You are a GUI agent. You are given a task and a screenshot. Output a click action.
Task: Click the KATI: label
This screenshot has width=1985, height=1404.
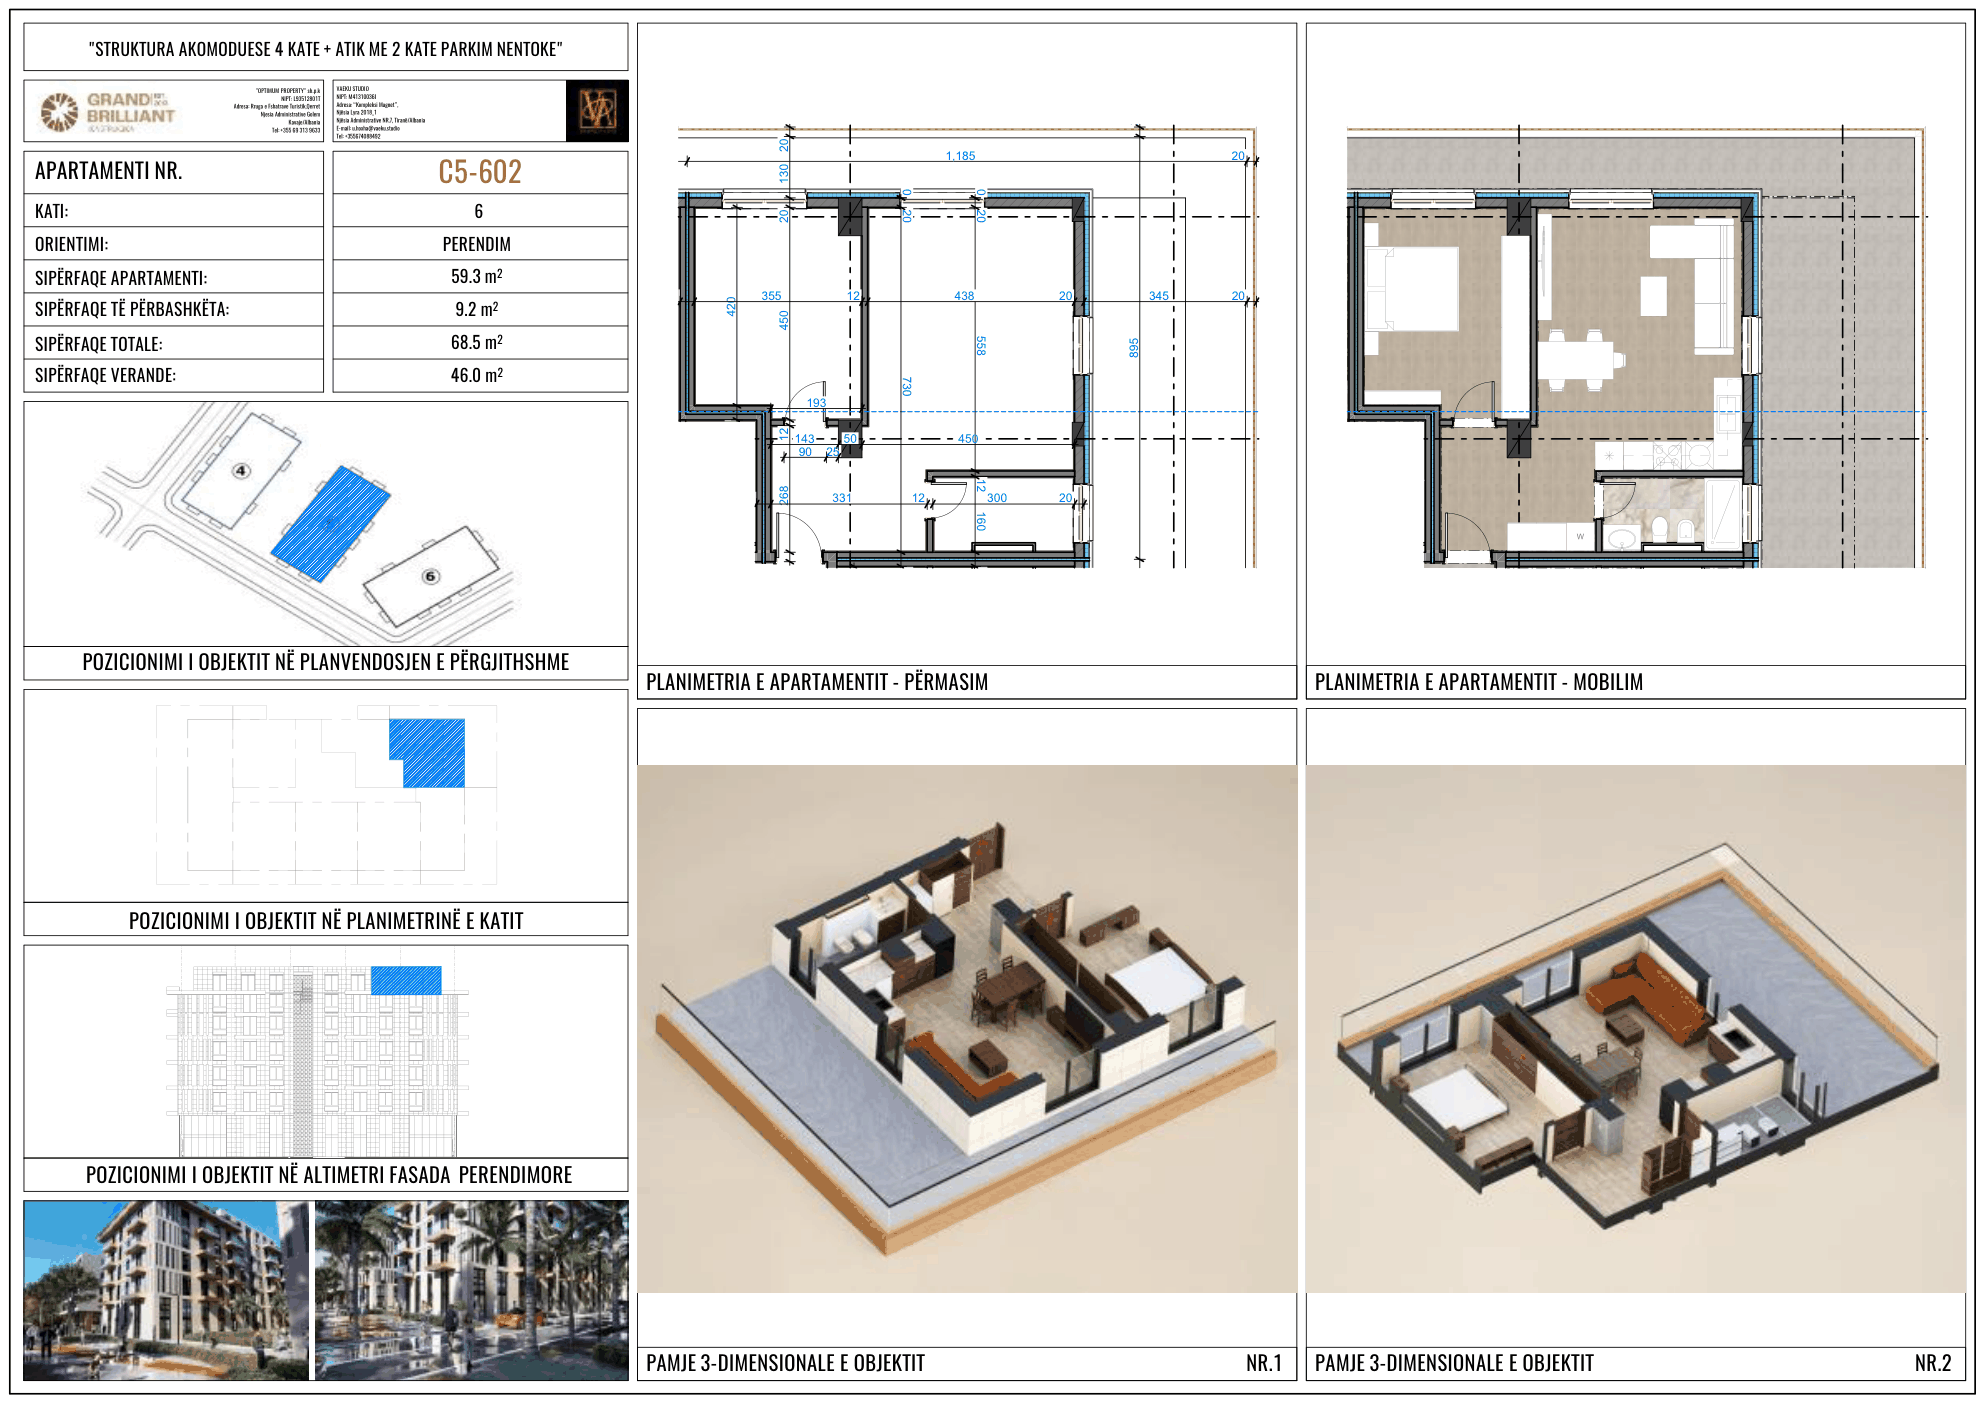tap(52, 211)
